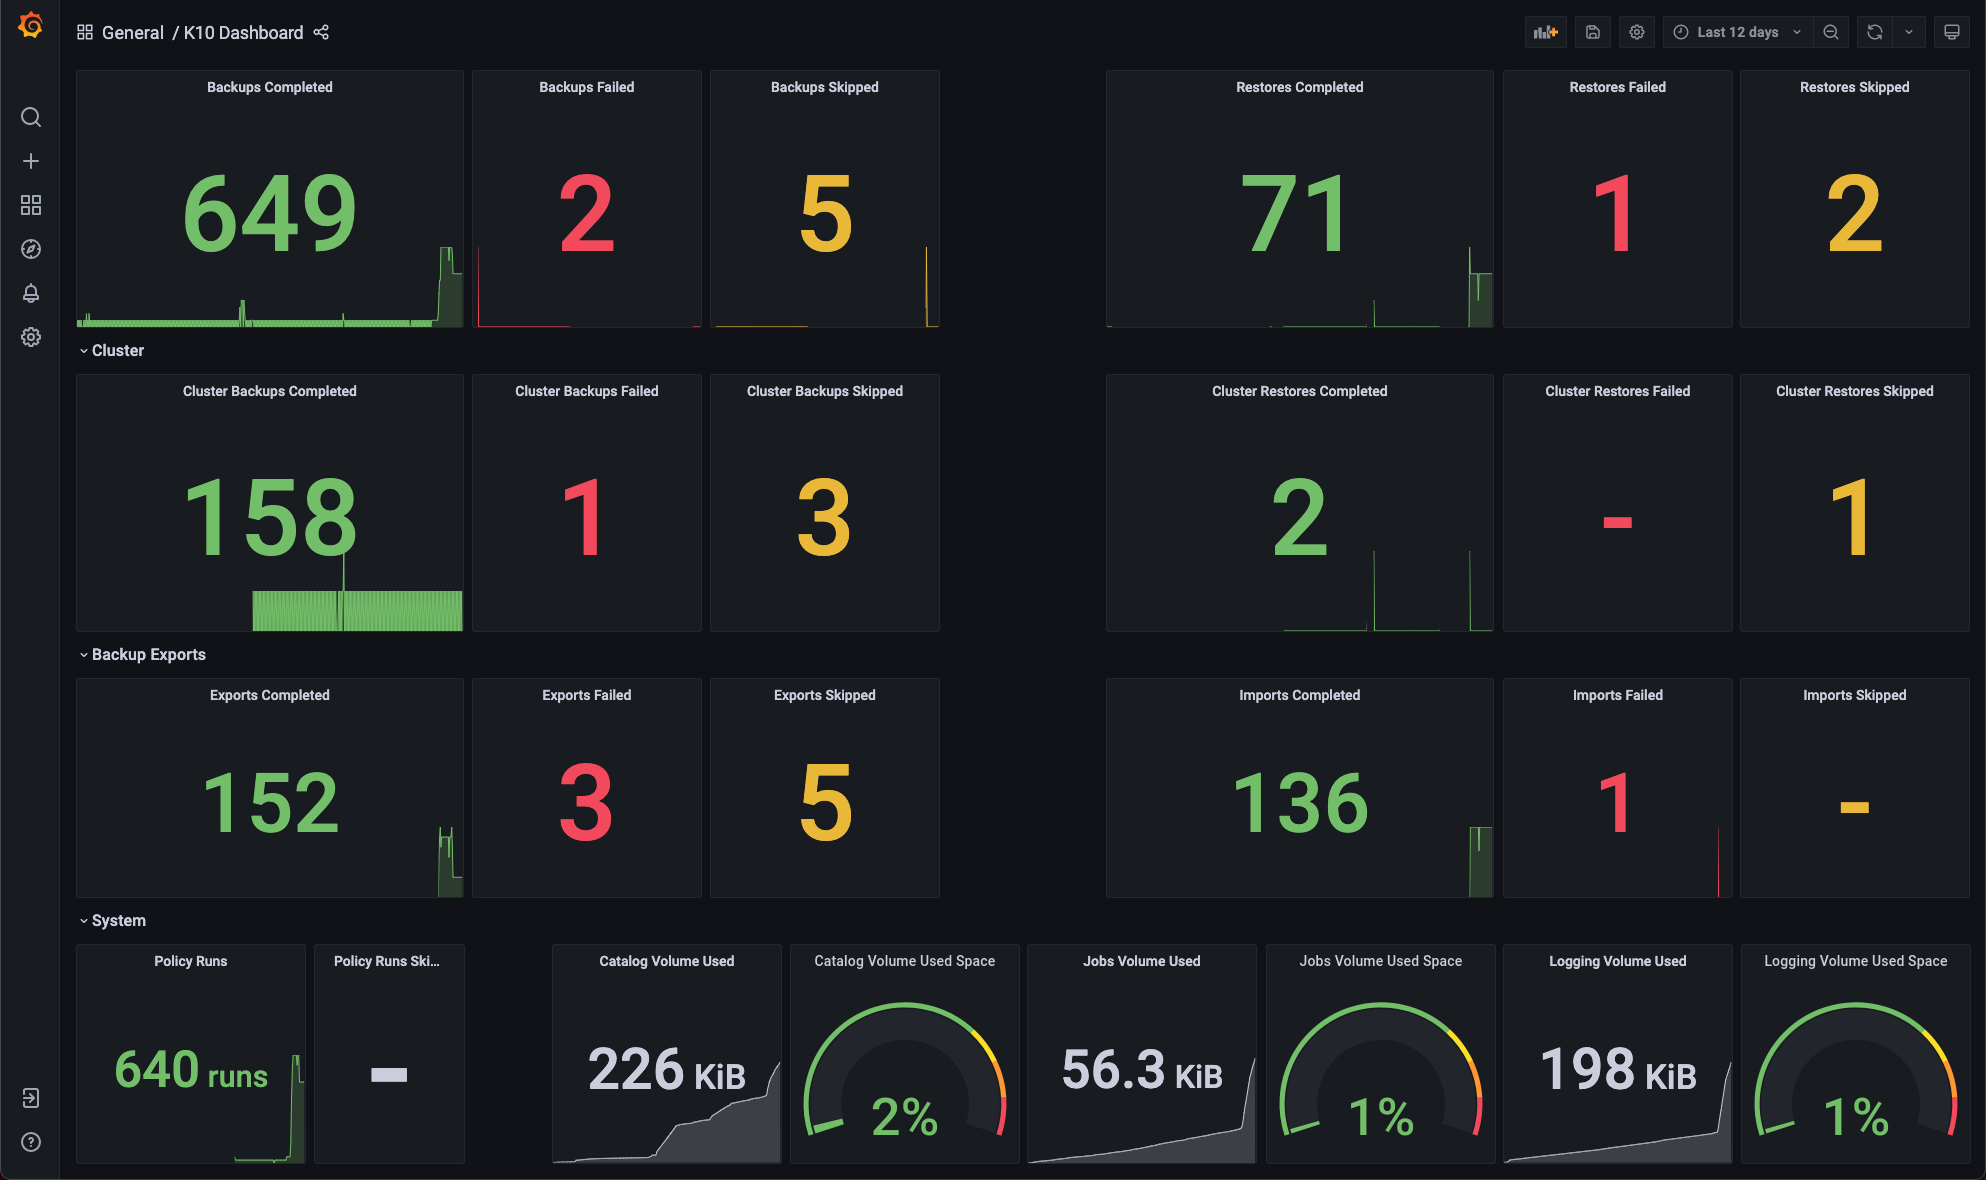Screen dimensions: 1986x1180
Task: Click the Save dashboard icon
Action: [1592, 31]
